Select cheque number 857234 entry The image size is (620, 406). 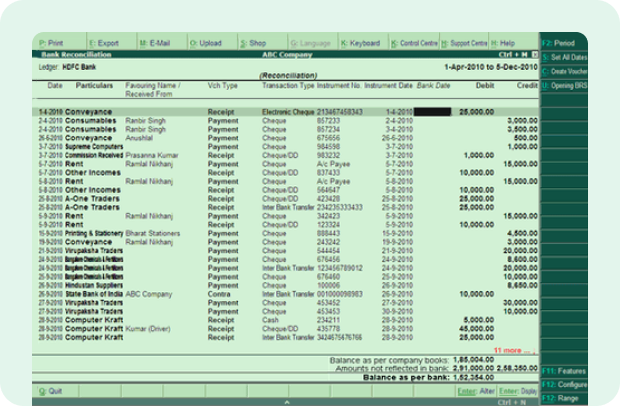pyautogui.click(x=328, y=129)
